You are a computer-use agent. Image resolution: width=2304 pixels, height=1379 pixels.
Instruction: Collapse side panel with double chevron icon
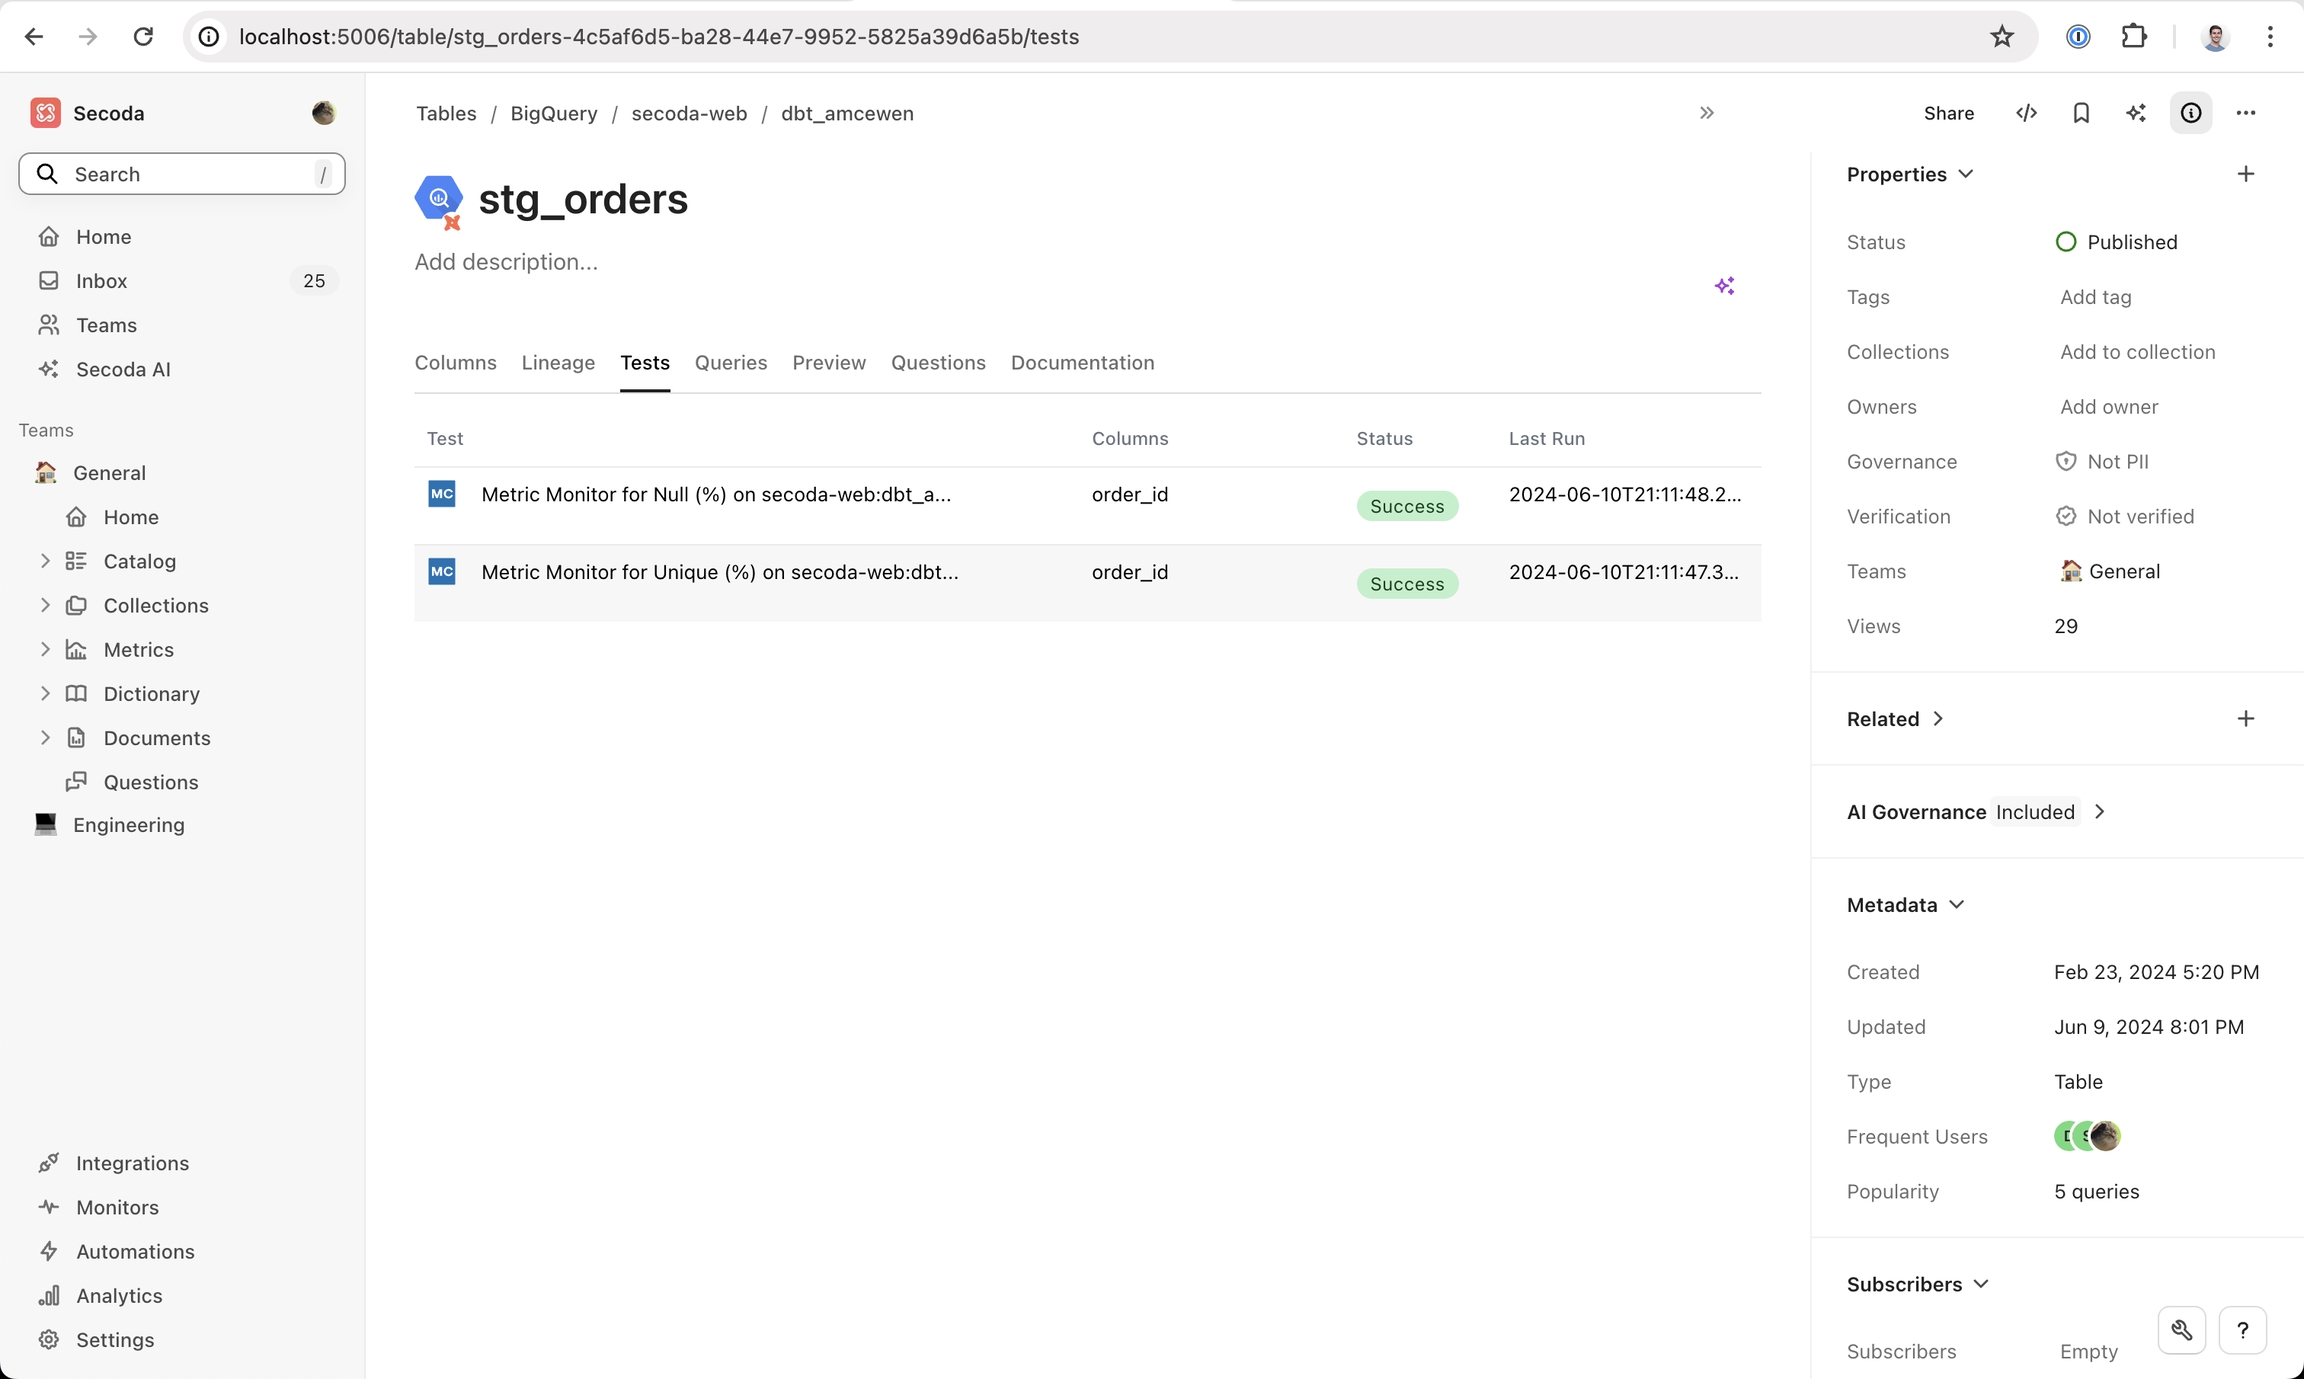(x=1706, y=113)
